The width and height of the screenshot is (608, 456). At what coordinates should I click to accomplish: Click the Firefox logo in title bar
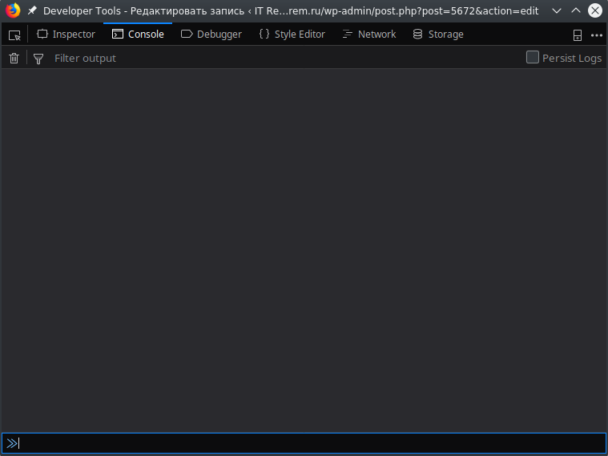[x=12, y=10]
